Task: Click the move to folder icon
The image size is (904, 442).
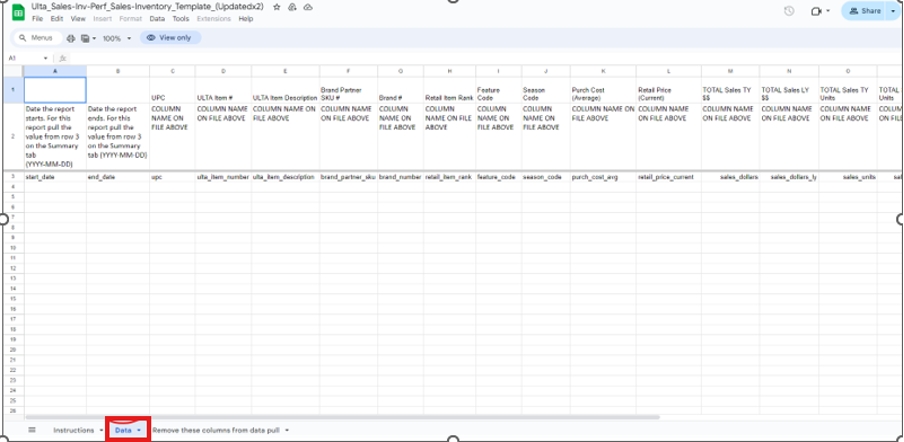Action: point(291,7)
